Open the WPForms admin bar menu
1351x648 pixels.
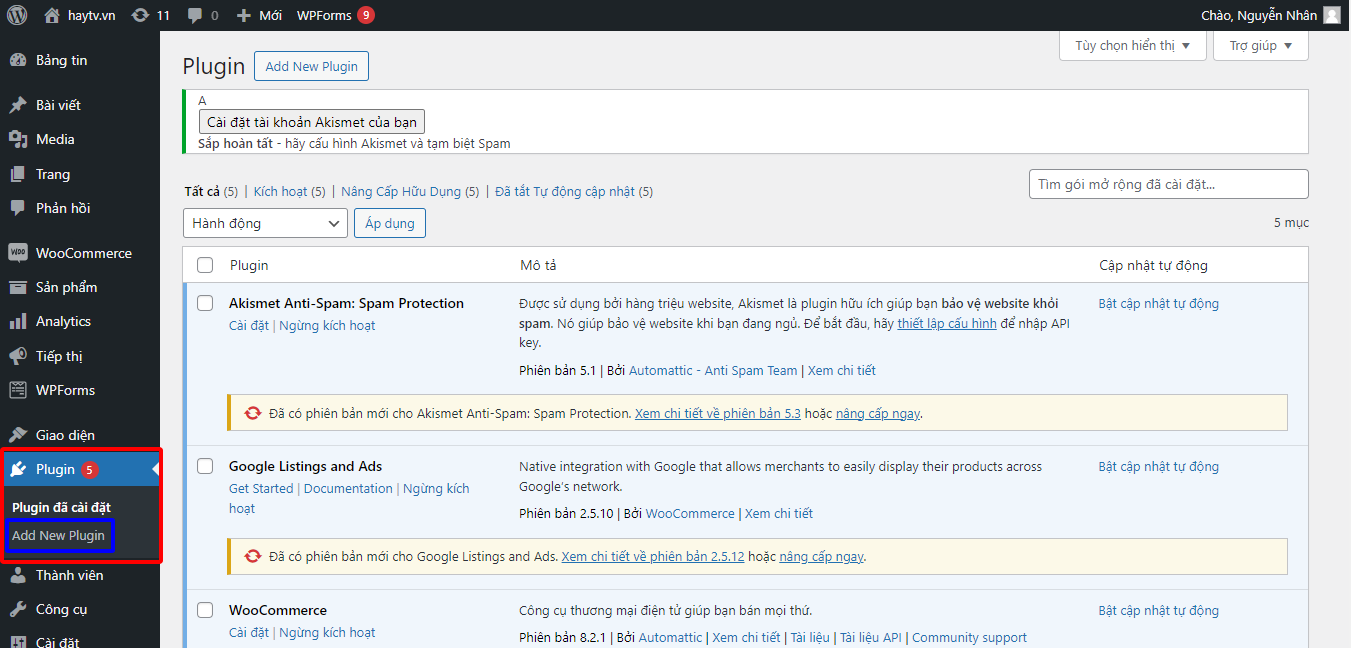point(335,15)
